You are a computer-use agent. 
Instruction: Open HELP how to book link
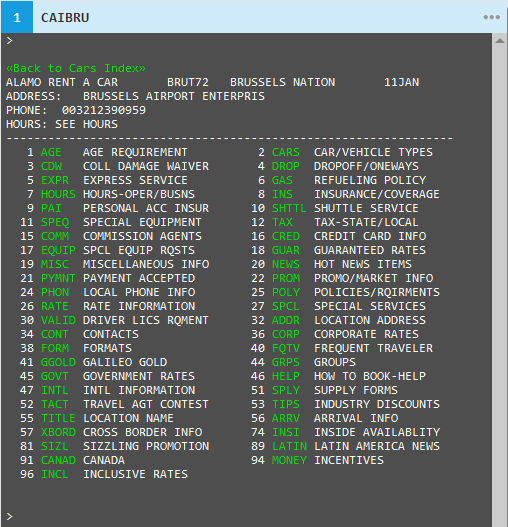point(285,376)
